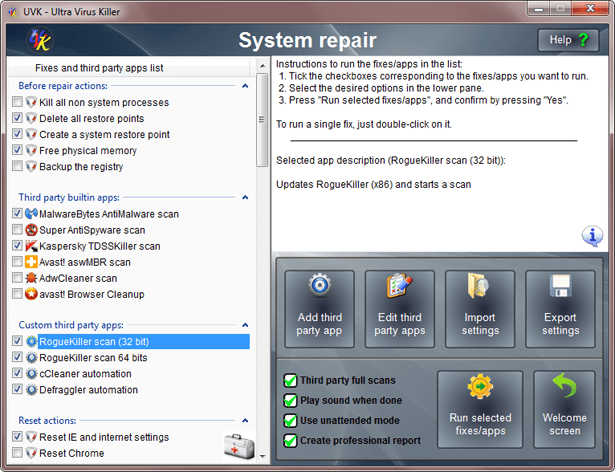Click the Avast! aswMBR orange cross icon
The width and height of the screenshot is (615, 472).
[31, 262]
